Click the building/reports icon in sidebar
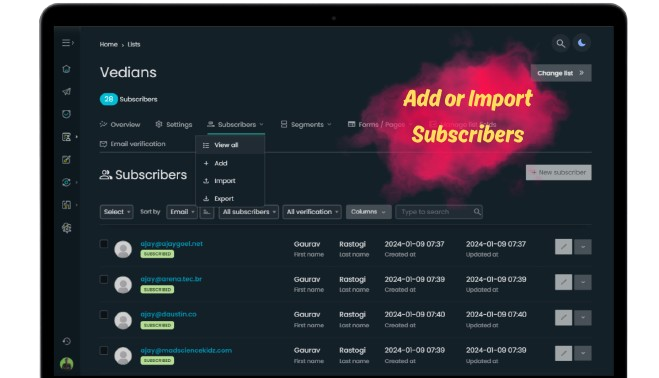The width and height of the screenshot is (659, 378). 66,205
